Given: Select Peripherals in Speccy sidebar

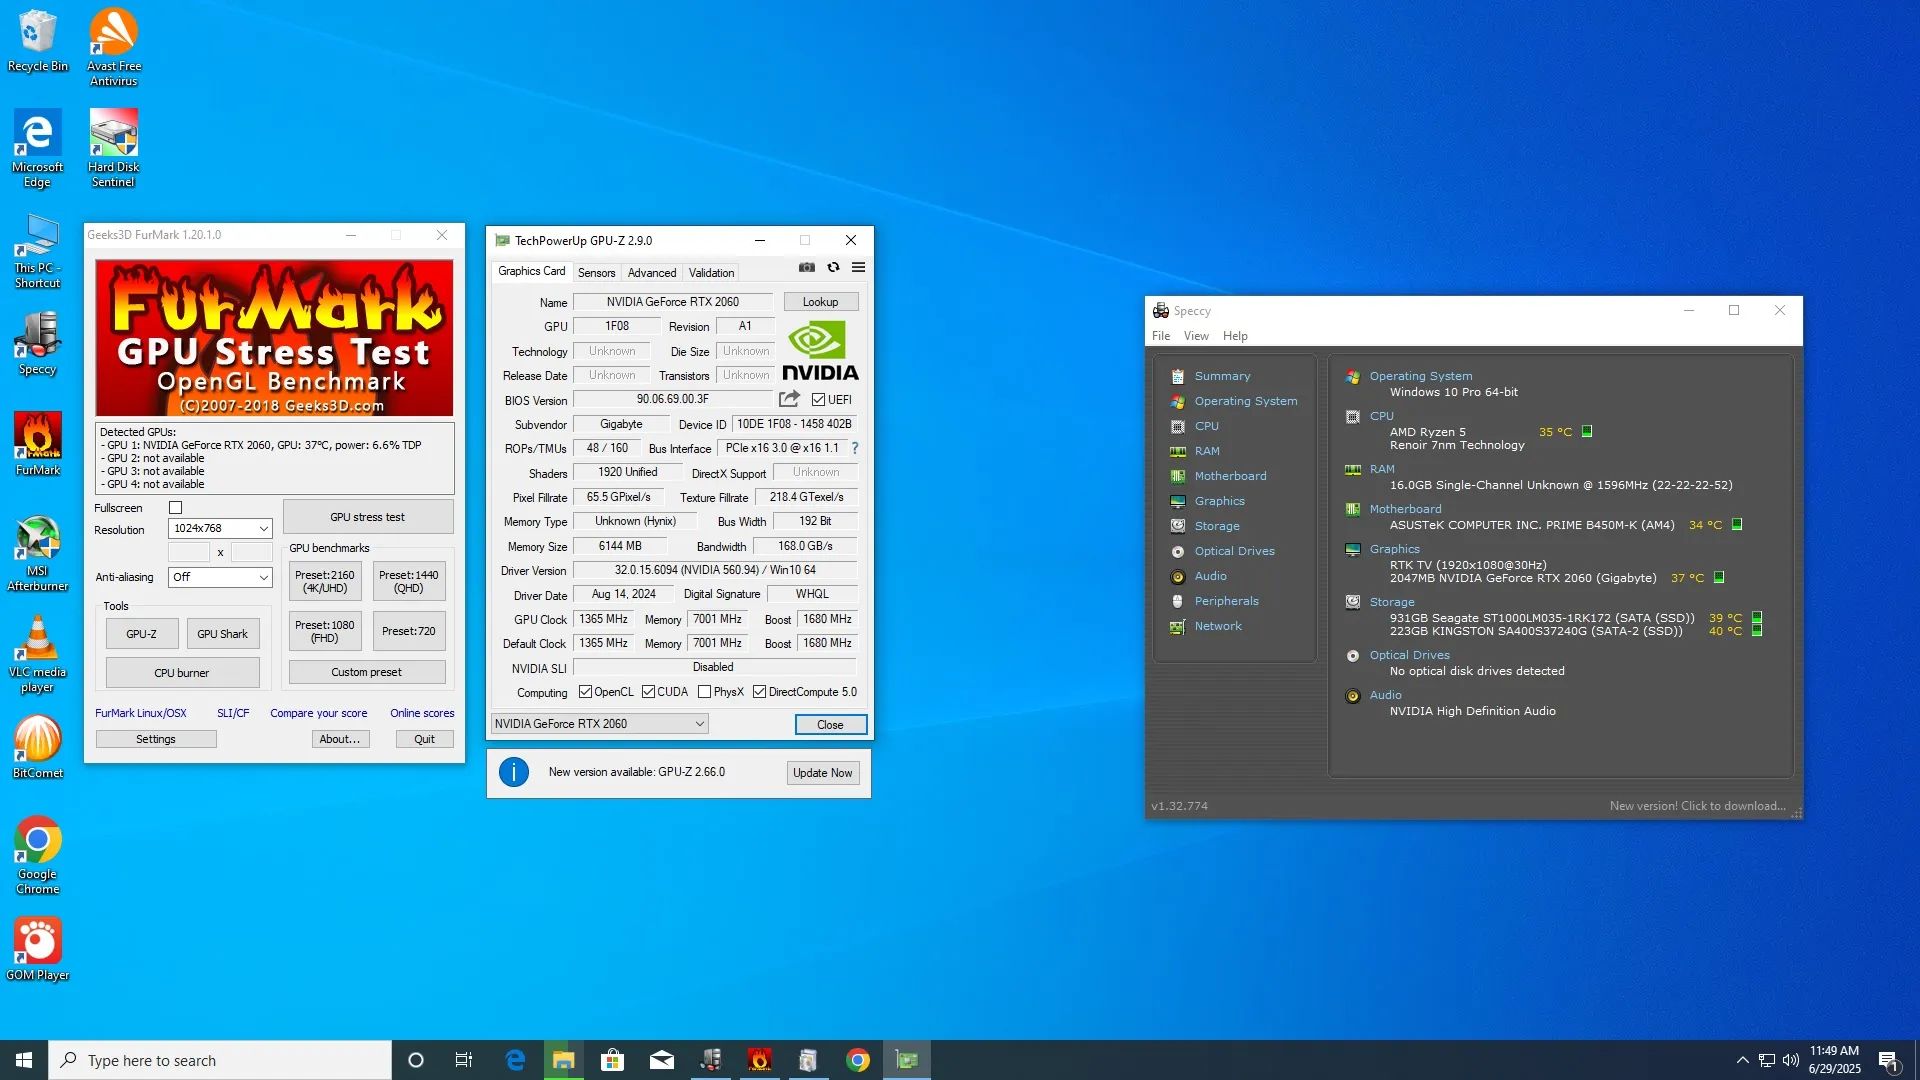Looking at the screenshot, I should tap(1226, 601).
